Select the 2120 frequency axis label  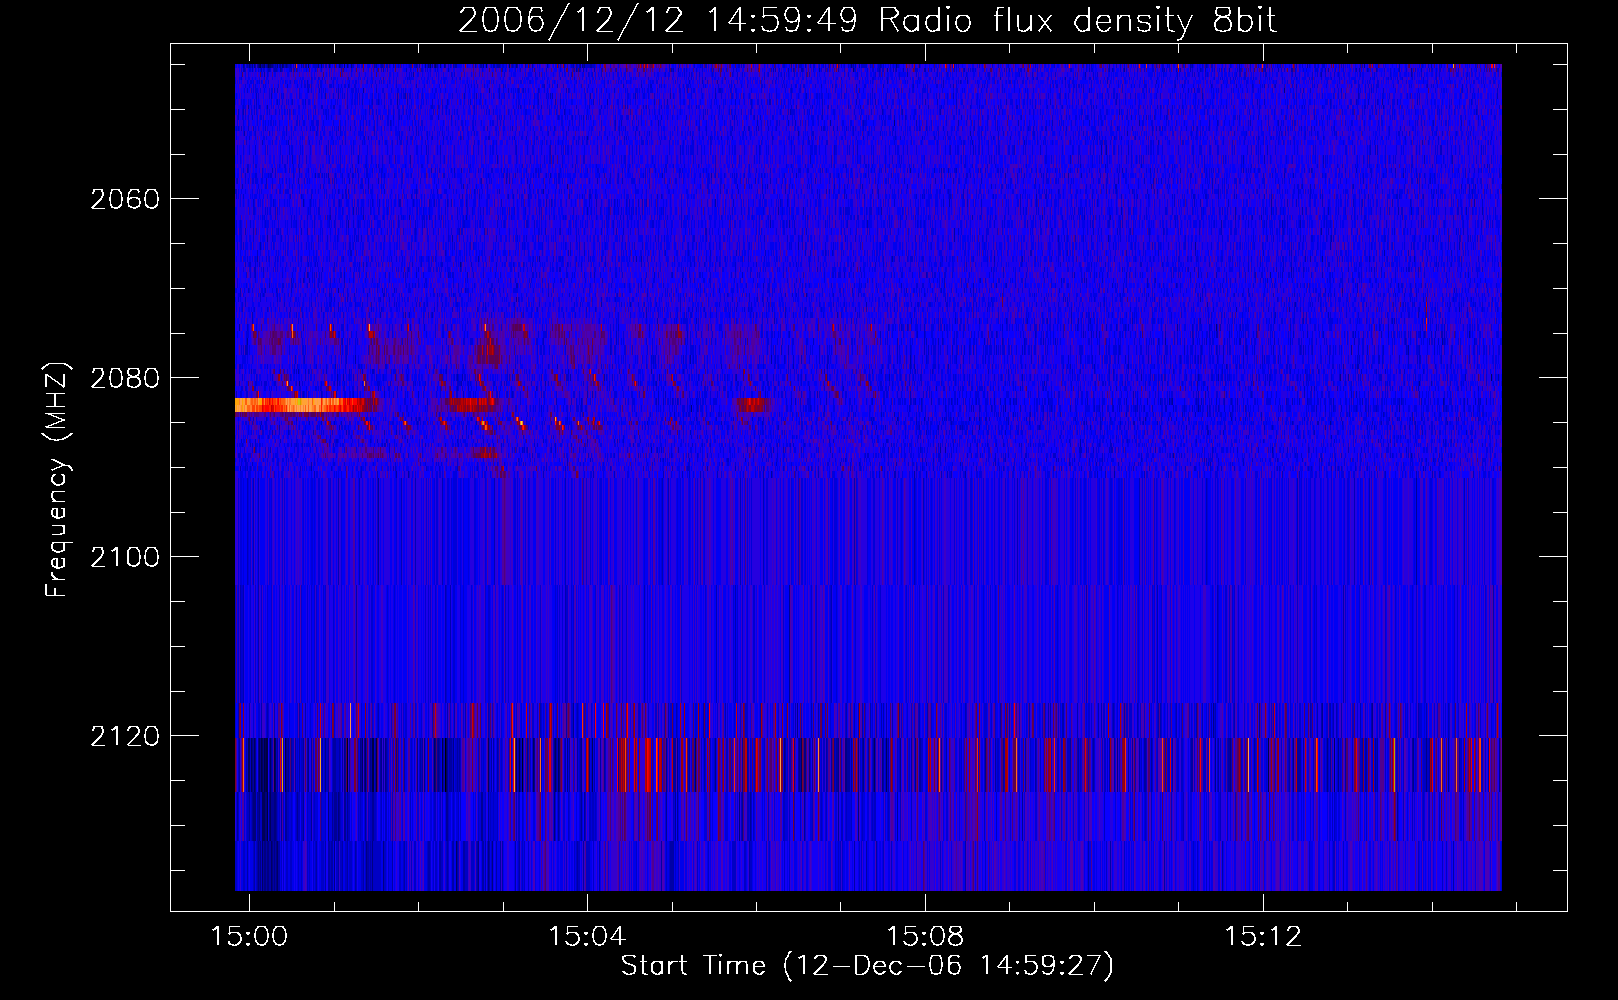(x=125, y=737)
